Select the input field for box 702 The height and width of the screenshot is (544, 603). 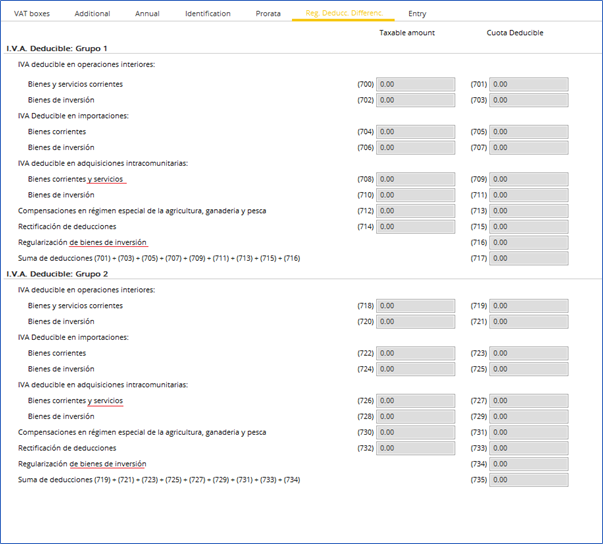point(415,100)
